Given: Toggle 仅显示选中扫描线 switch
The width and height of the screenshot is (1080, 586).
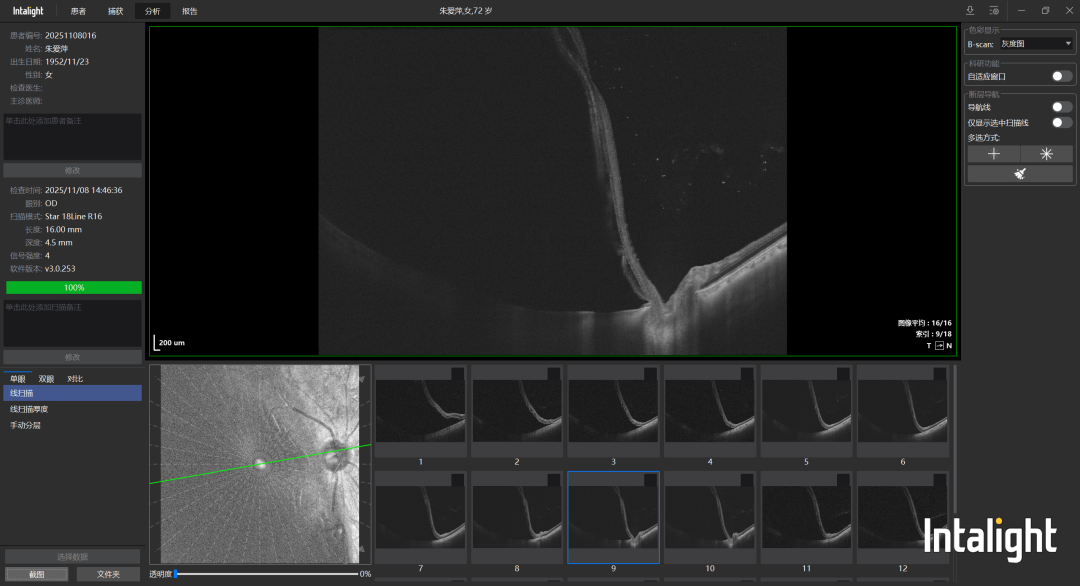Looking at the screenshot, I should click(1061, 122).
